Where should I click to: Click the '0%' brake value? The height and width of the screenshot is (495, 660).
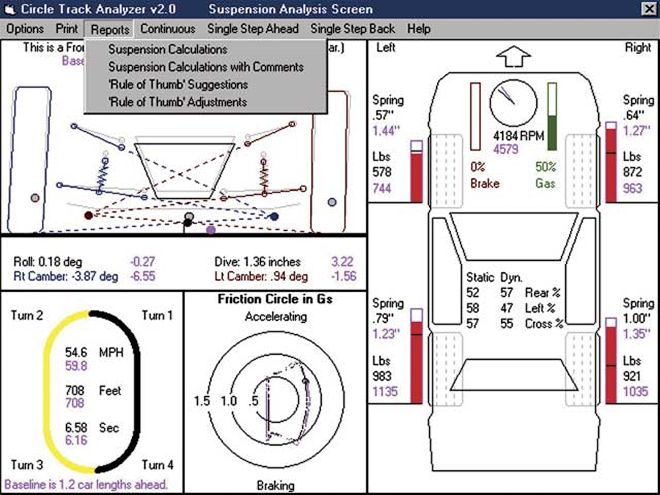click(x=478, y=167)
